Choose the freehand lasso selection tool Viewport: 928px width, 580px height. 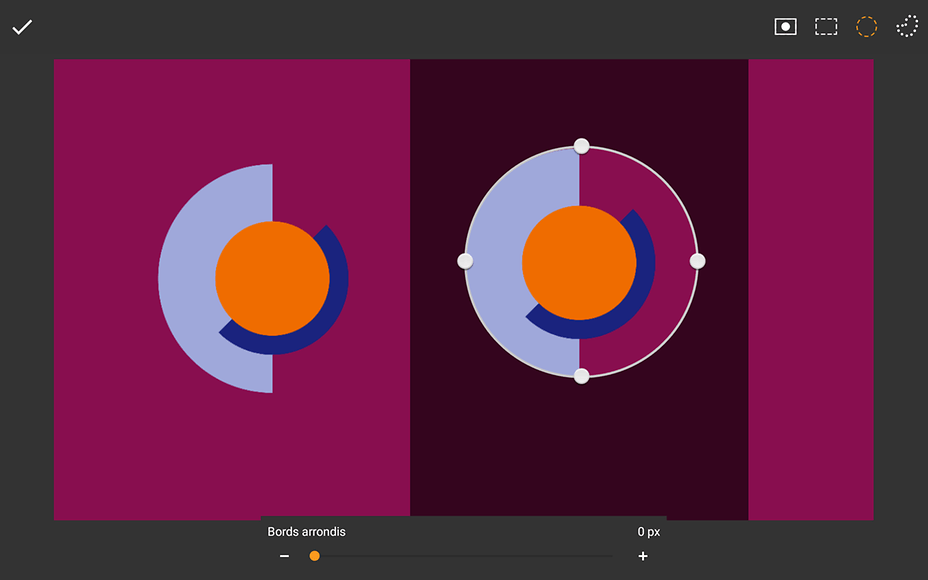[x=907, y=27]
